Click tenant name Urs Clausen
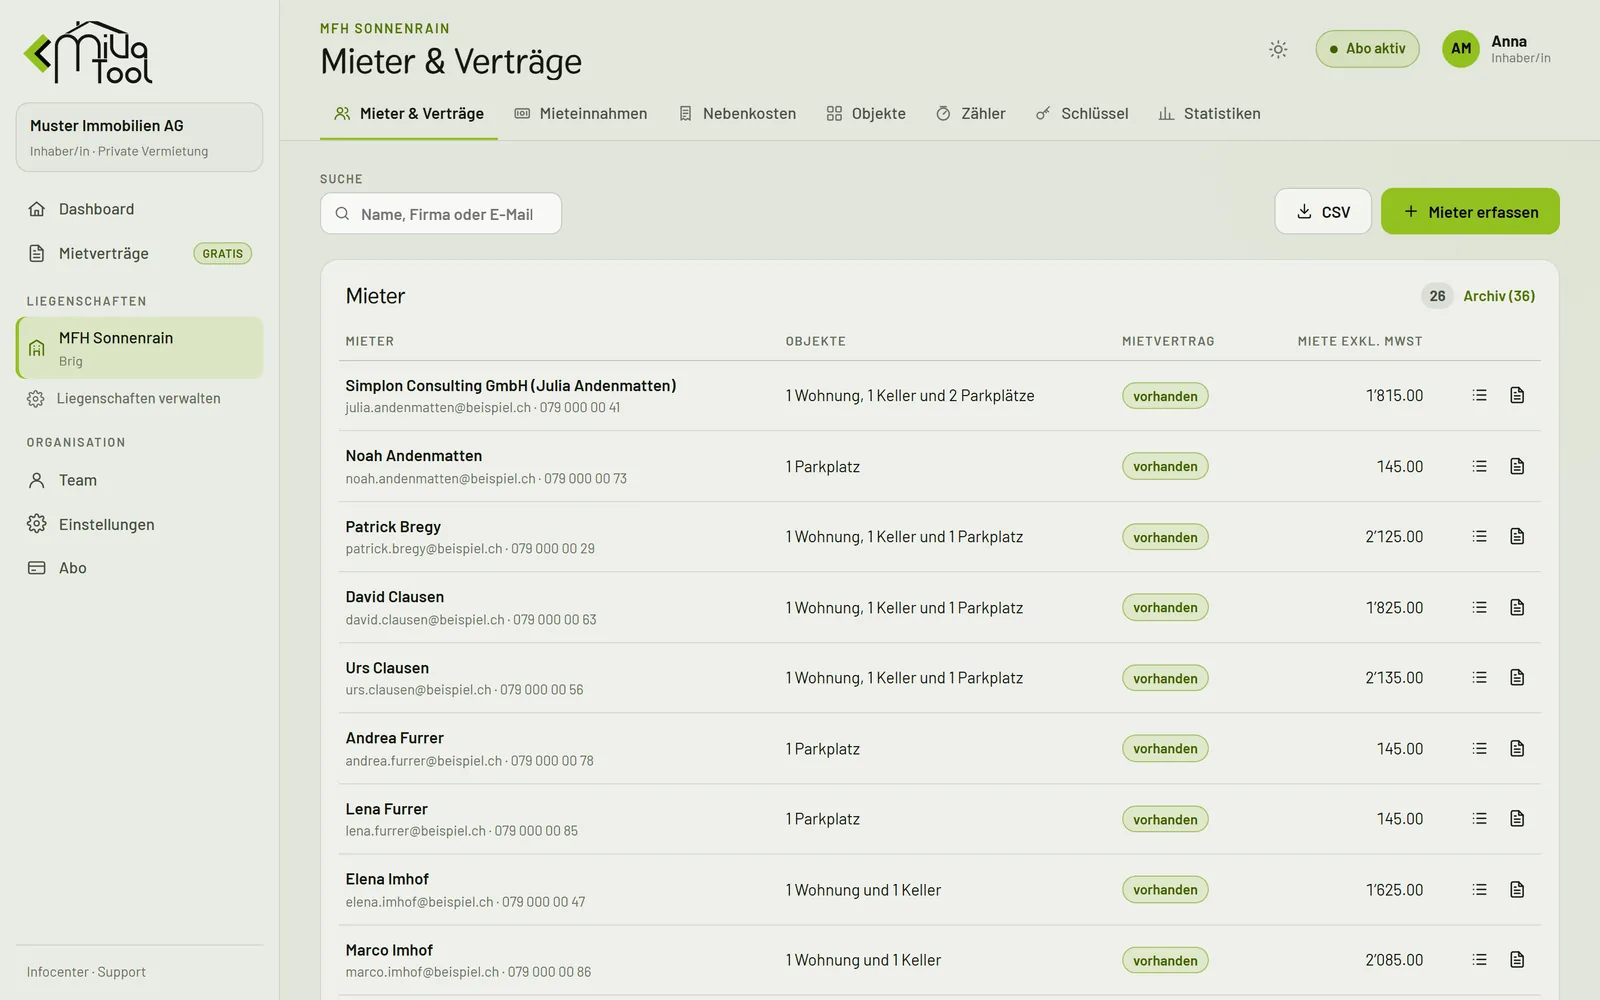The width and height of the screenshot is (1600, 1000). point(387,668)
